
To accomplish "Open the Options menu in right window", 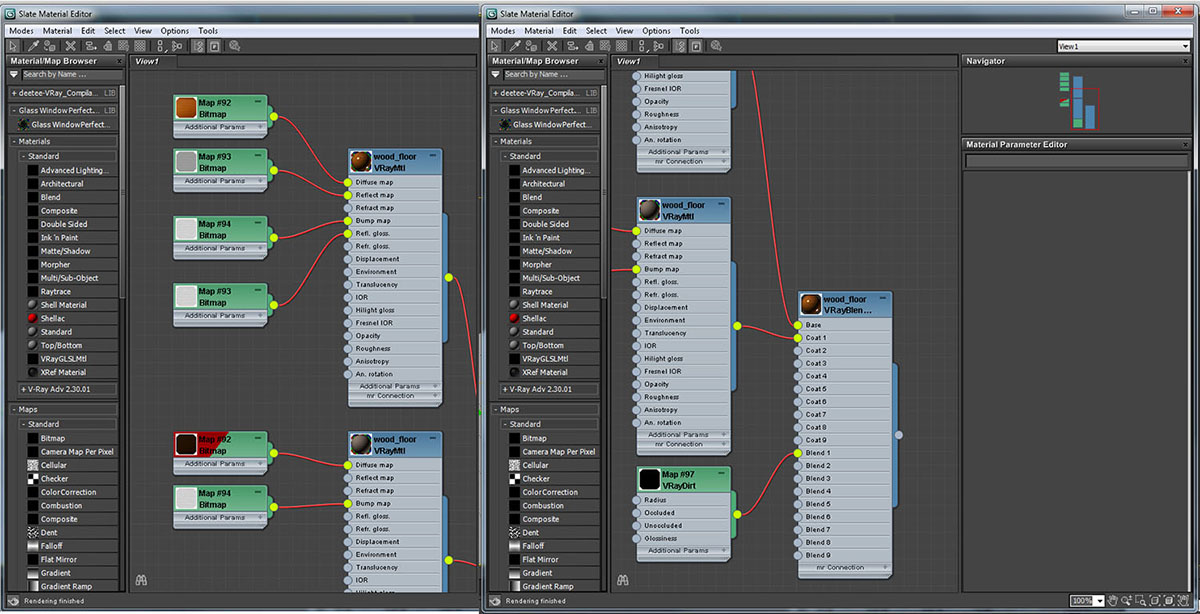I will [656, 31].
